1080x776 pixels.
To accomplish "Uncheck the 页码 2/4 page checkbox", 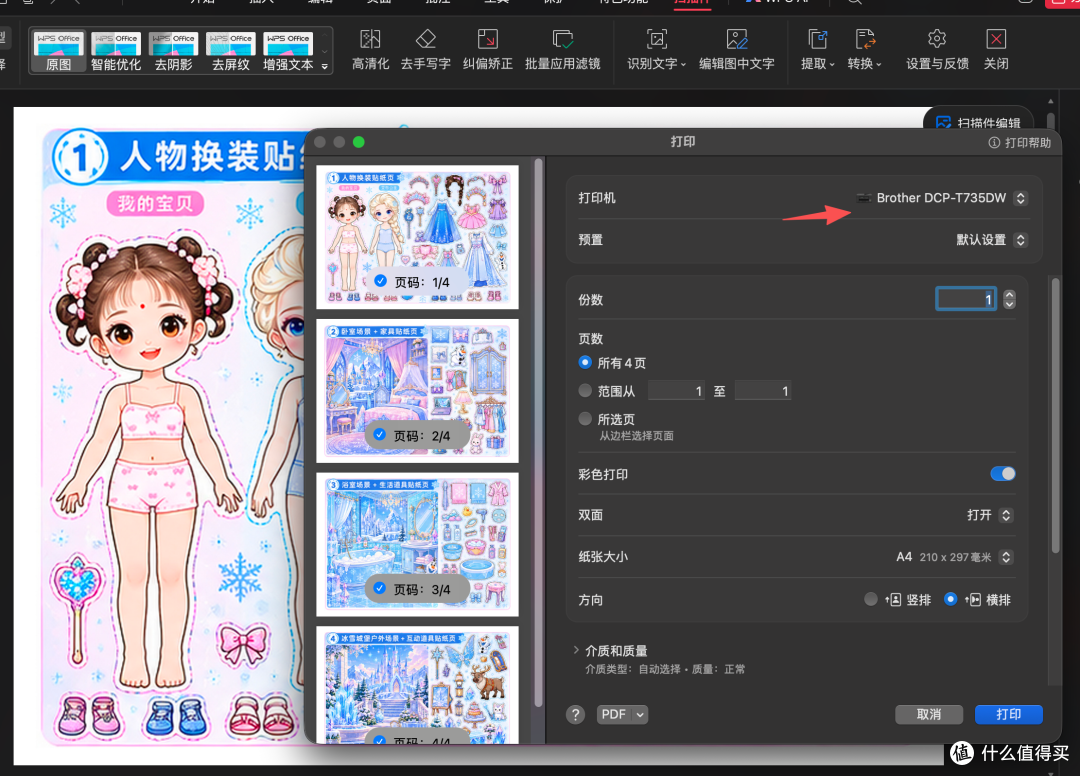I will (x=380, y=434).
